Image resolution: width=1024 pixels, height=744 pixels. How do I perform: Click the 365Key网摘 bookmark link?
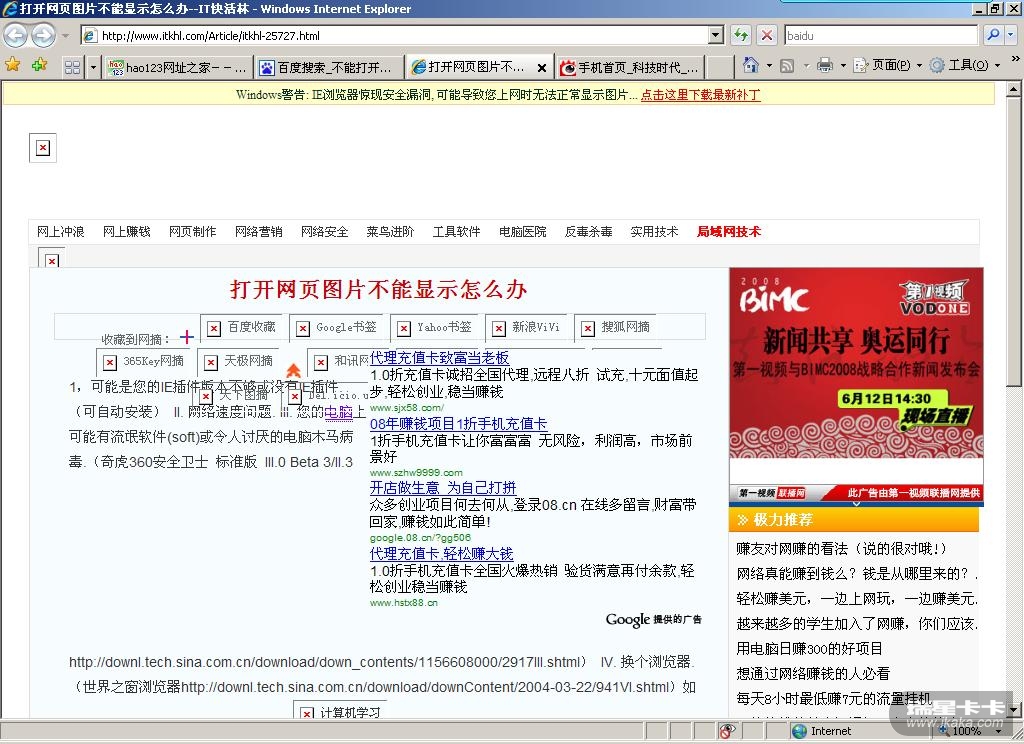(153, 361)
